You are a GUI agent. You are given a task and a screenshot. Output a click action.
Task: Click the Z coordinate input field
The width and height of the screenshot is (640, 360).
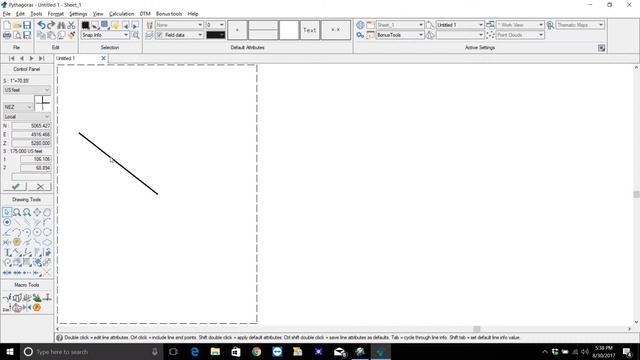(x=31, y=143)
